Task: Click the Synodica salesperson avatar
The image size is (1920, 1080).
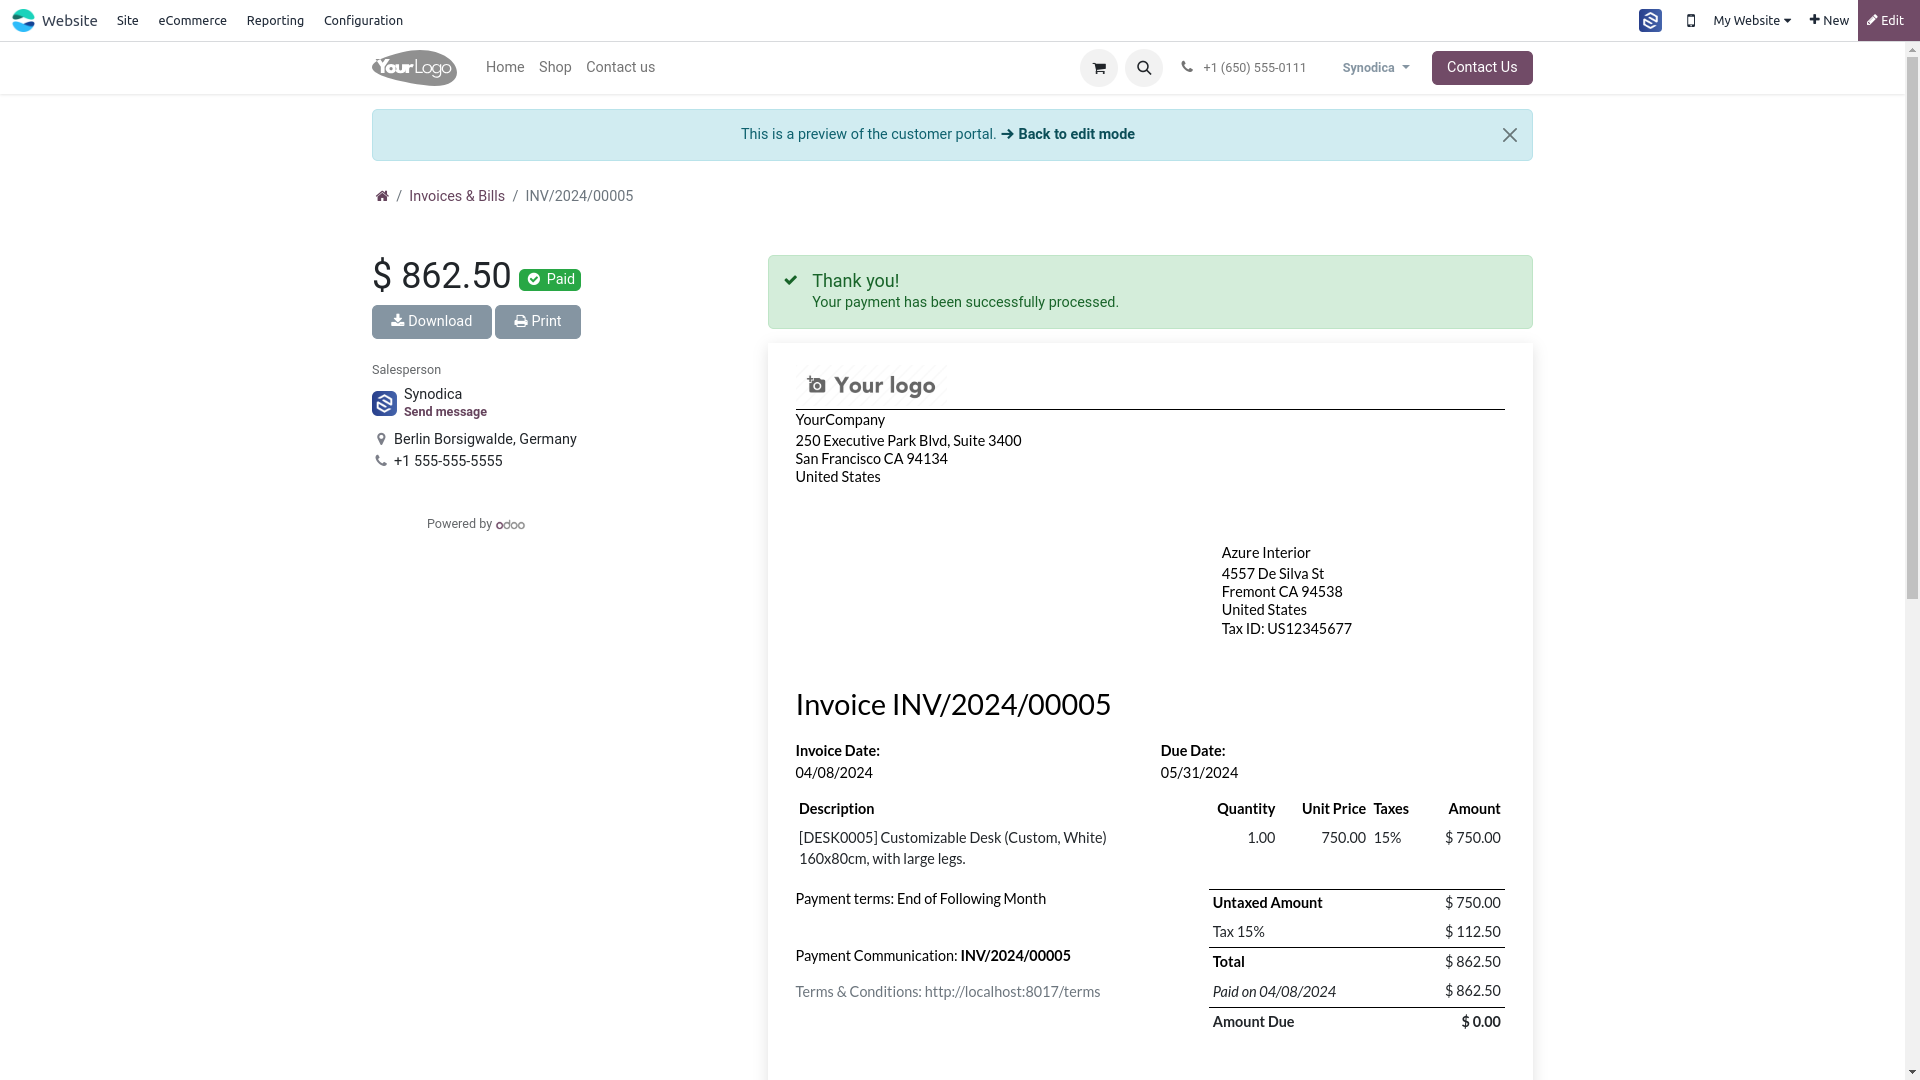Action: (384, 403)
